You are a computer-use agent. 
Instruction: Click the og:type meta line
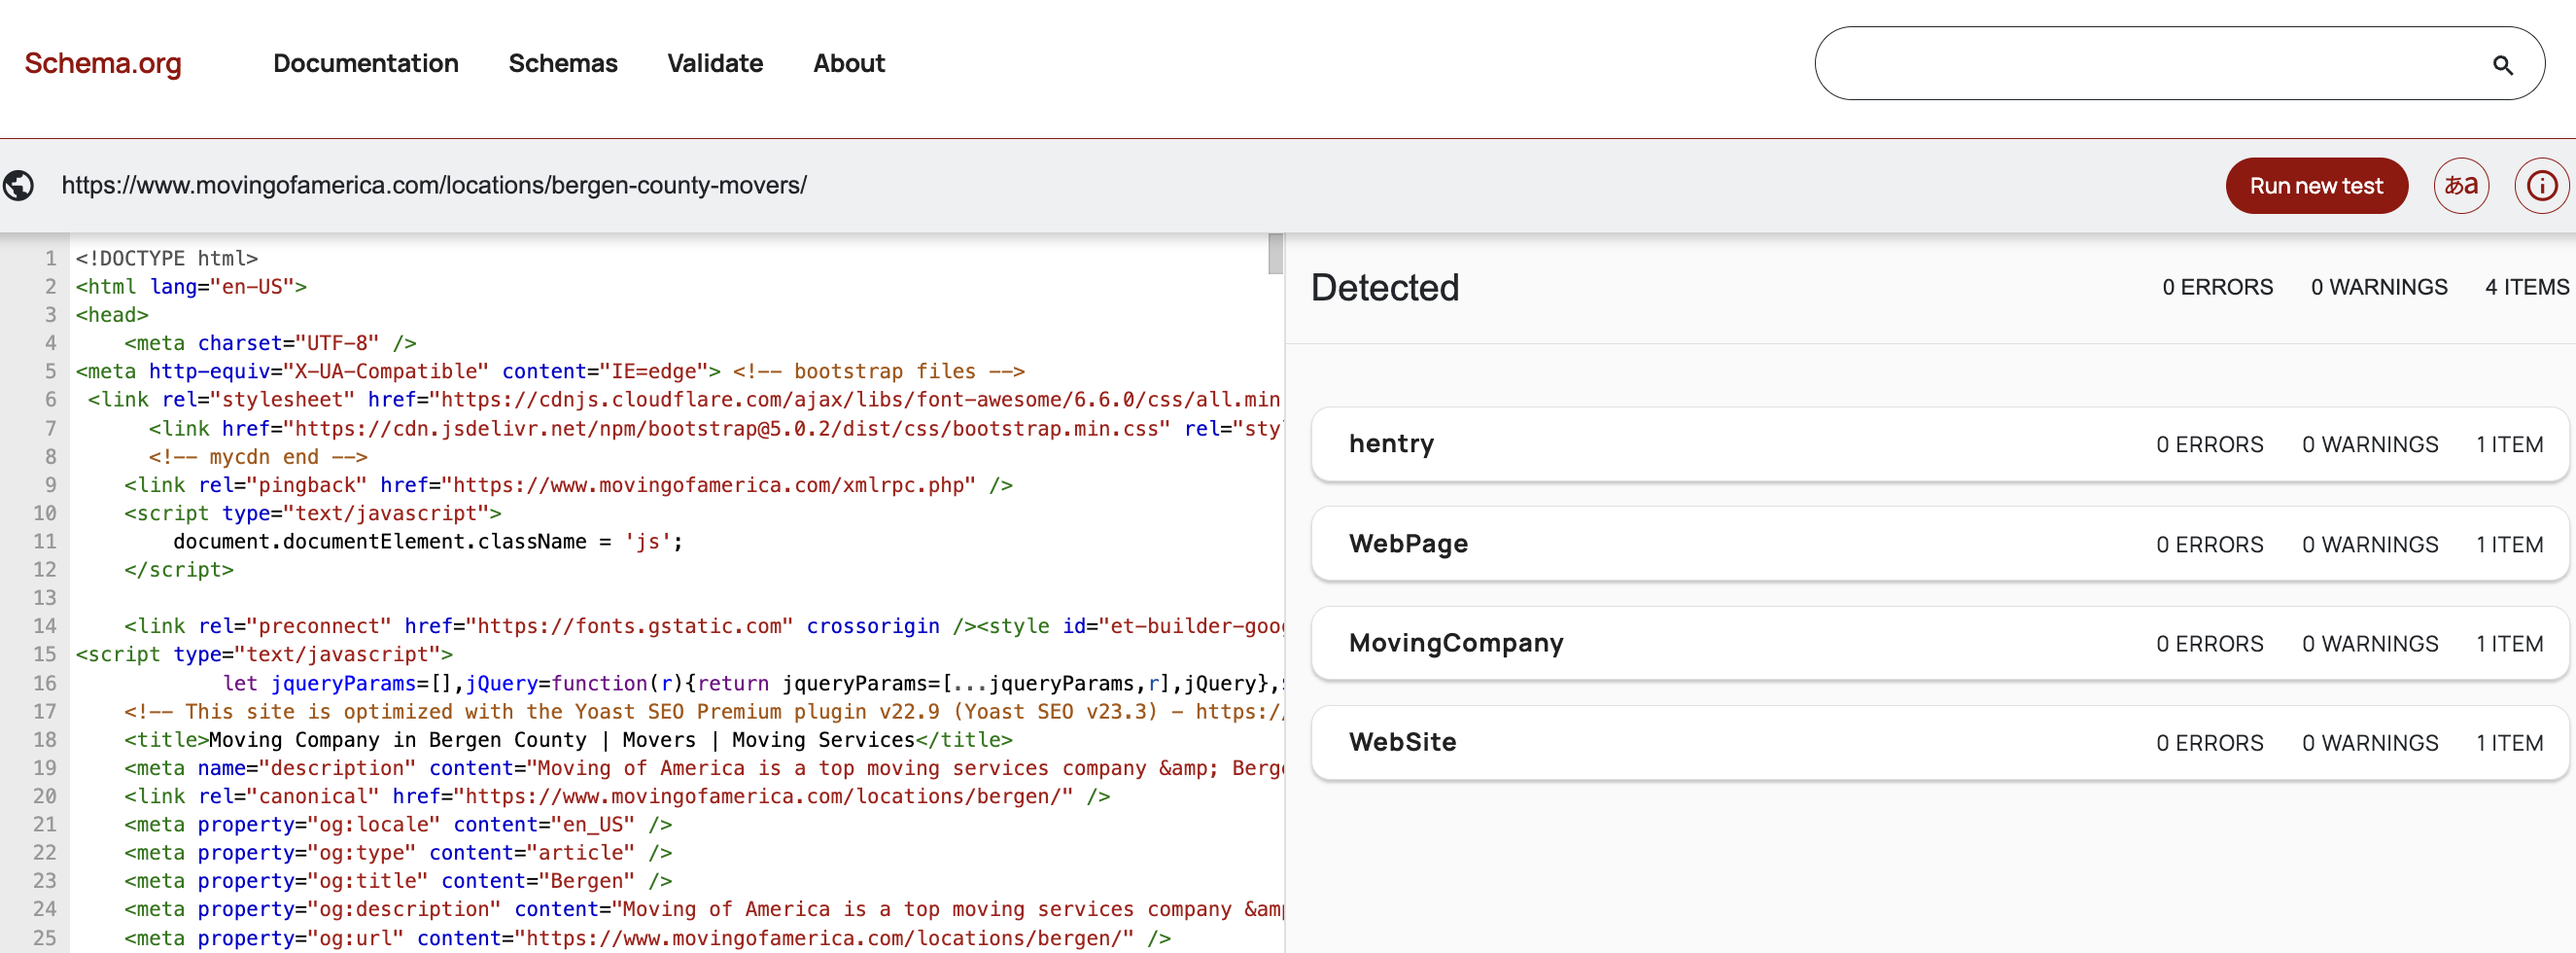[x=398, y=853]
